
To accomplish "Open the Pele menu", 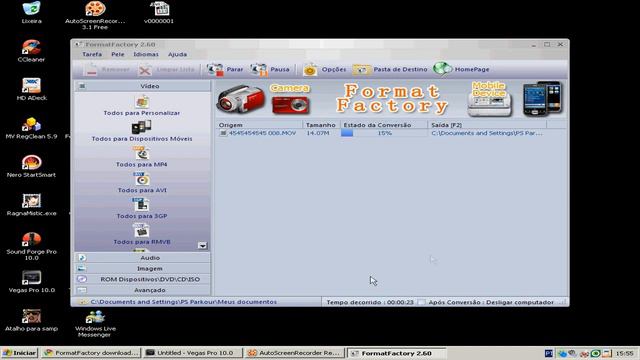I will point(118,54).
